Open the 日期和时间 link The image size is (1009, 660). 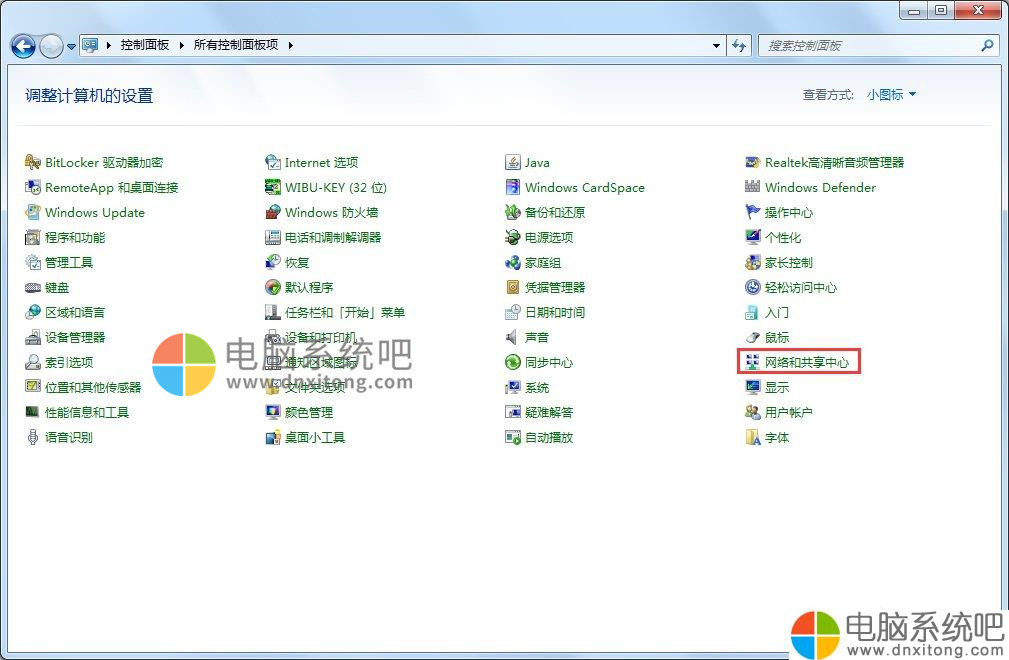[555, 312]
